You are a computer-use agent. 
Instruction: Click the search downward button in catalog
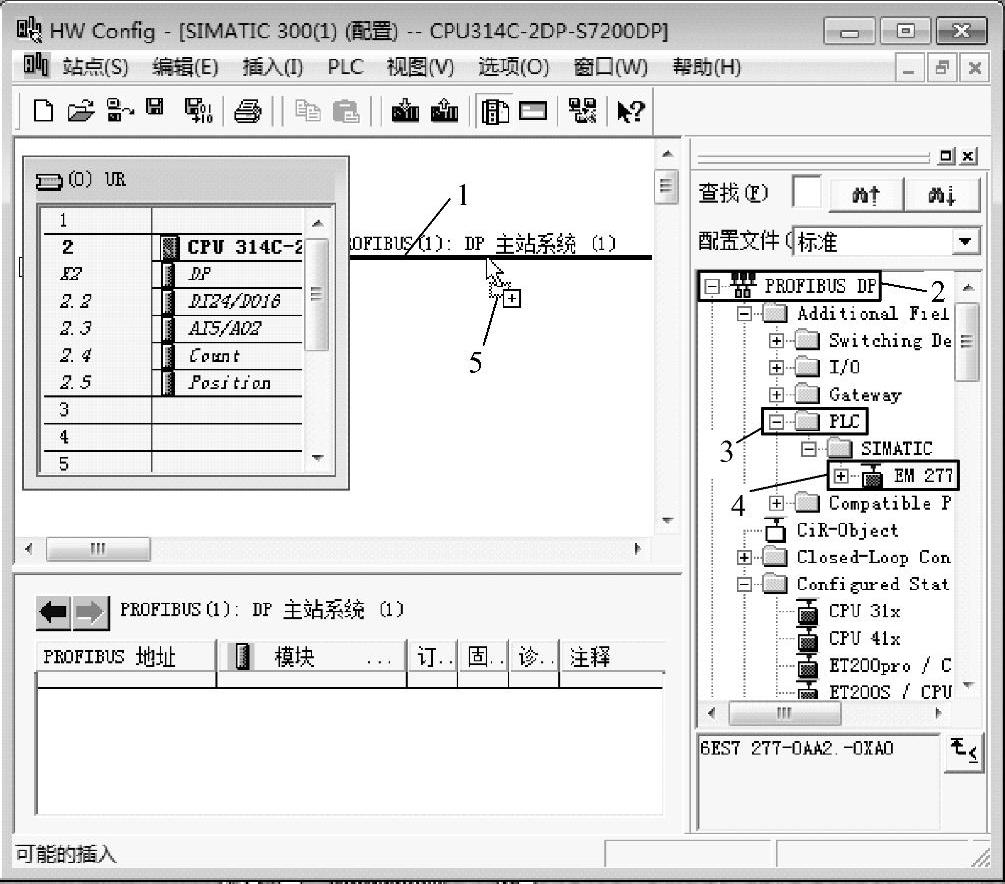[x=942, y=194]
